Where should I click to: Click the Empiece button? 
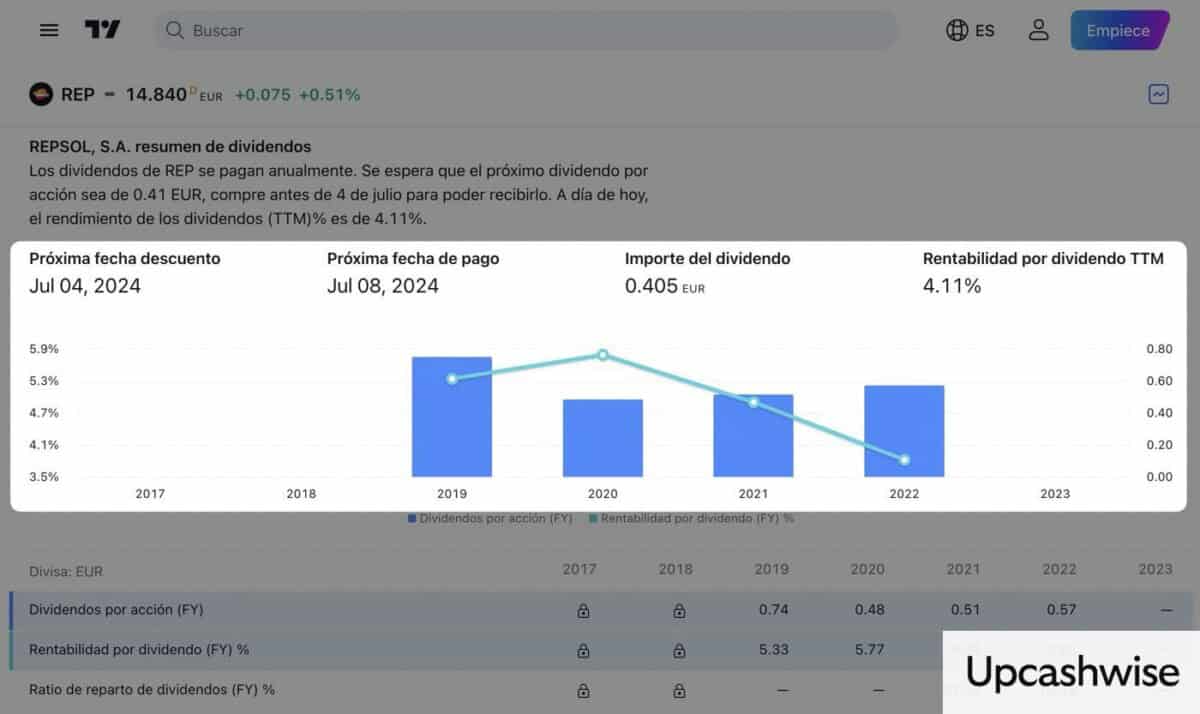tap(1119, 31)
